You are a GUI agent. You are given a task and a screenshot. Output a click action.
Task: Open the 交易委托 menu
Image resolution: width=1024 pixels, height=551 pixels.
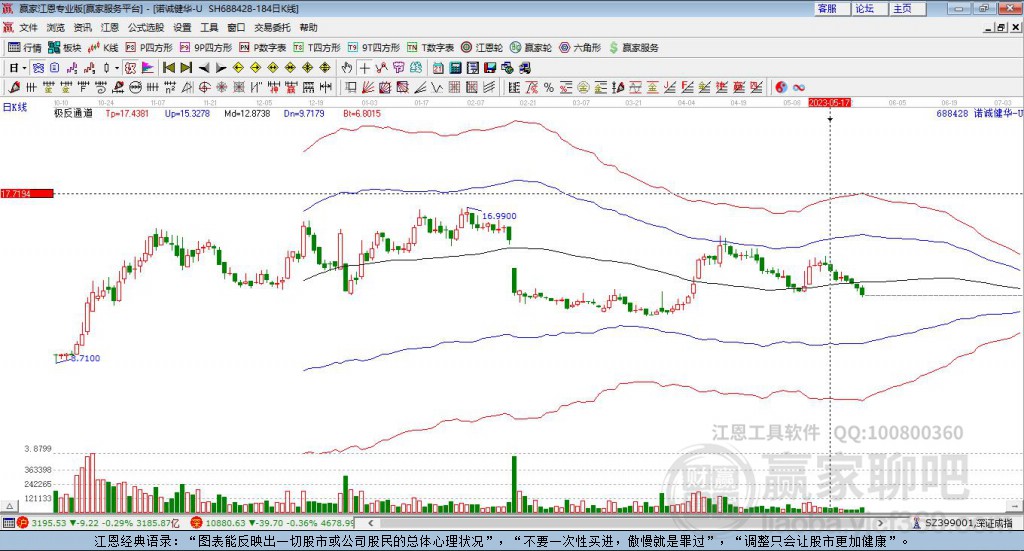(x=272, y=27)
